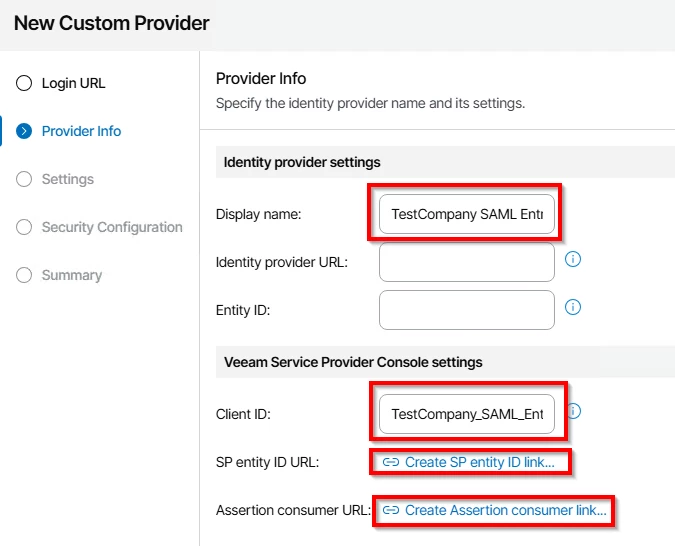Click chain icon of Assertion consumer link

[x=392, y=510]
